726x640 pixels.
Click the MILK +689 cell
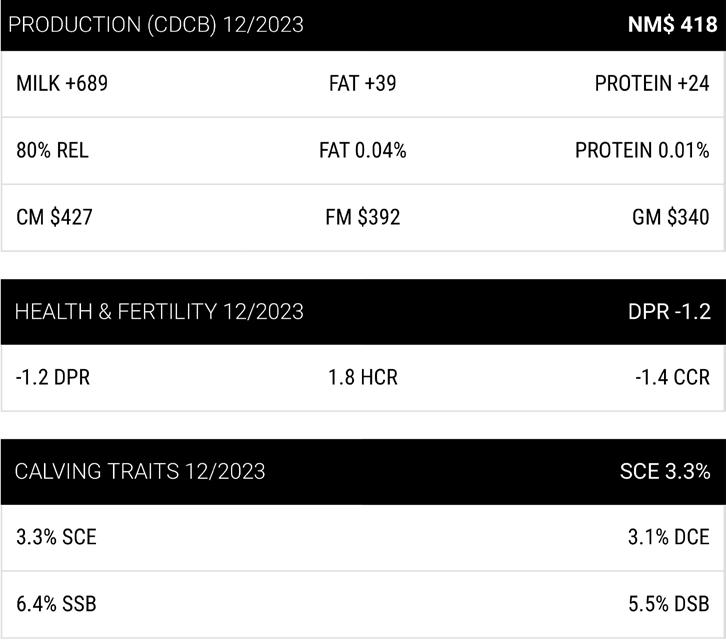coord(62,84)
